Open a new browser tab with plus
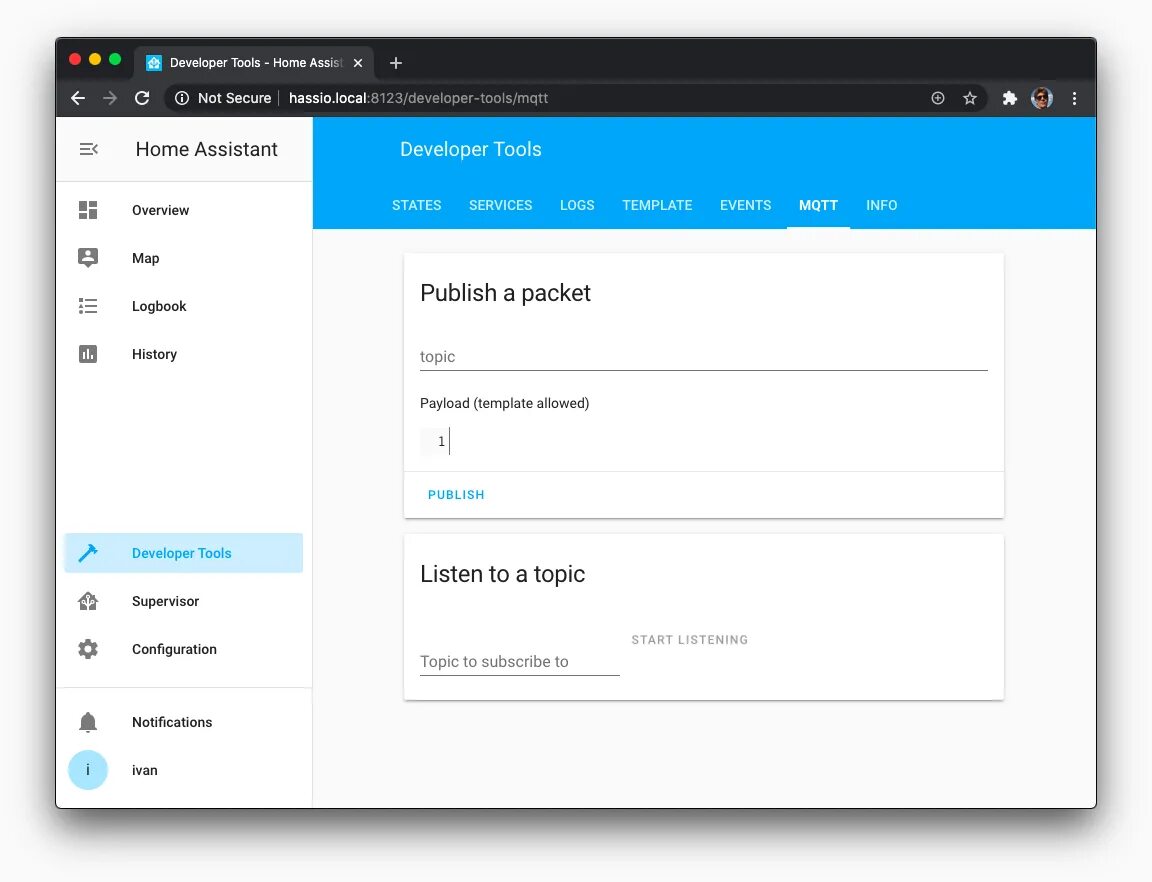The image size is (1152, 882). [395, 63]
